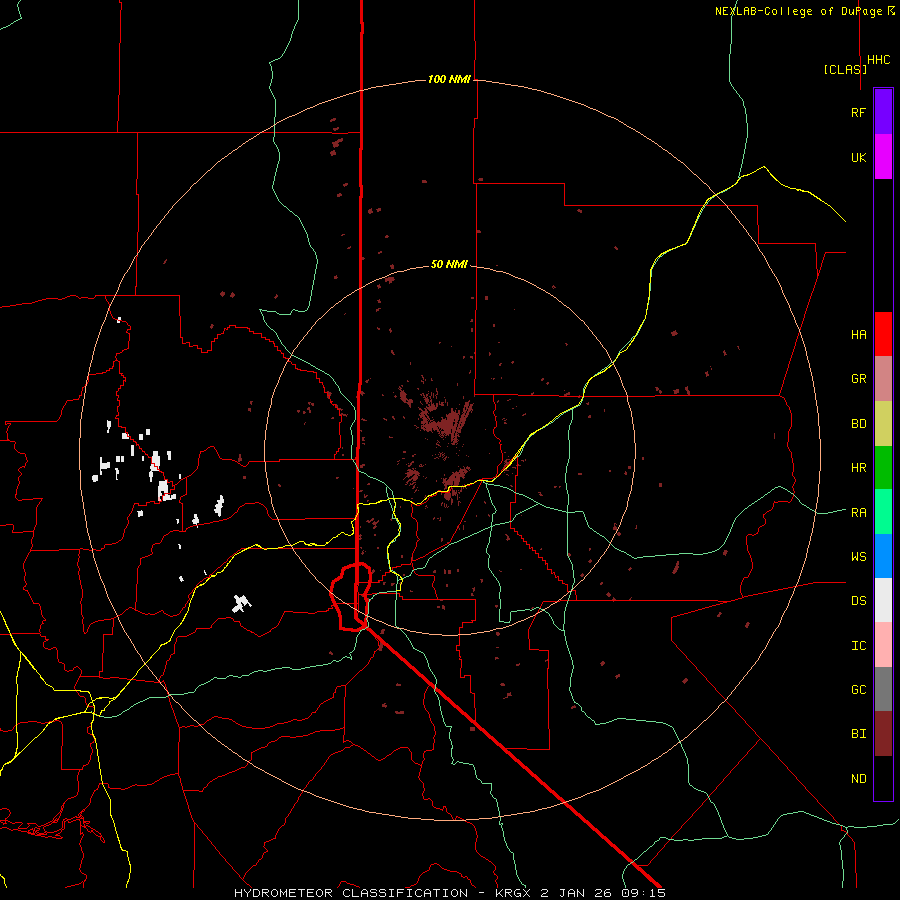Click the [CLAS] units label

pyautogui.click(x=845, y=69)
